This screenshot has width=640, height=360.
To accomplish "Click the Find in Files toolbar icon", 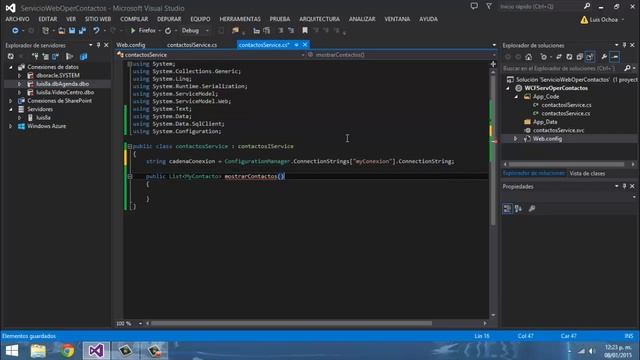I will point(236,31).
